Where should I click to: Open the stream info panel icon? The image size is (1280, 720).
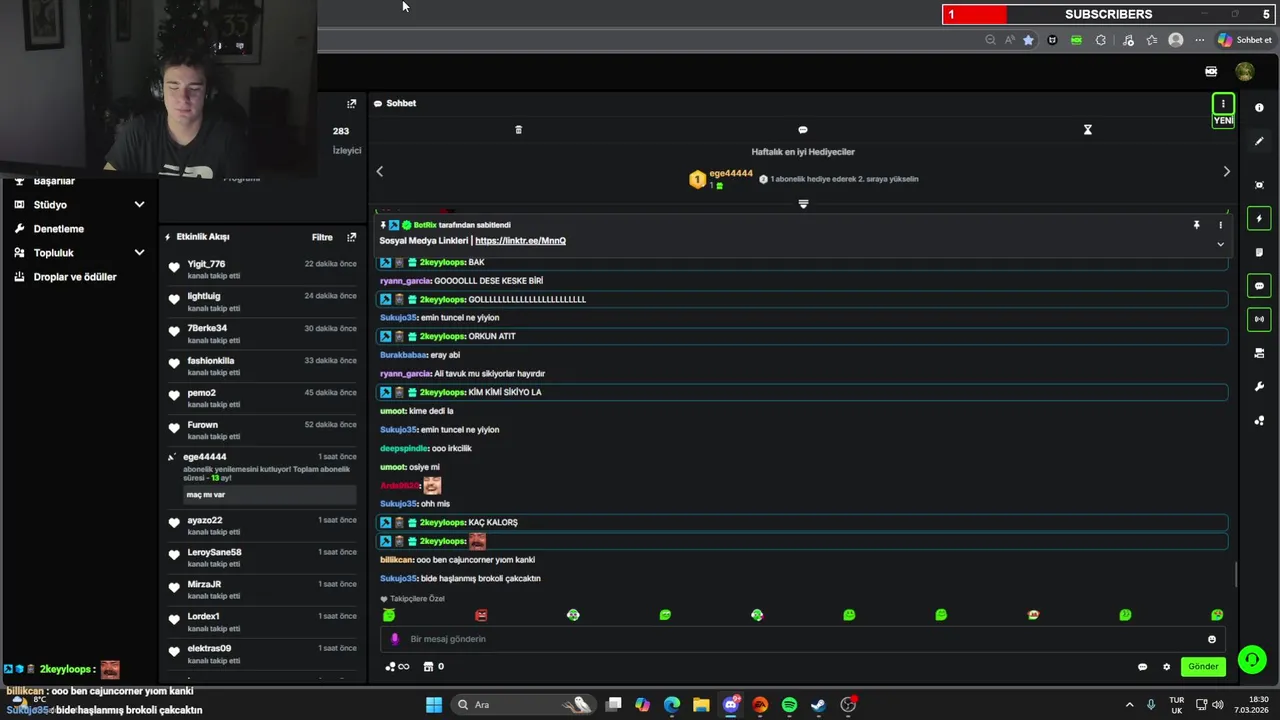(1259, 108)
